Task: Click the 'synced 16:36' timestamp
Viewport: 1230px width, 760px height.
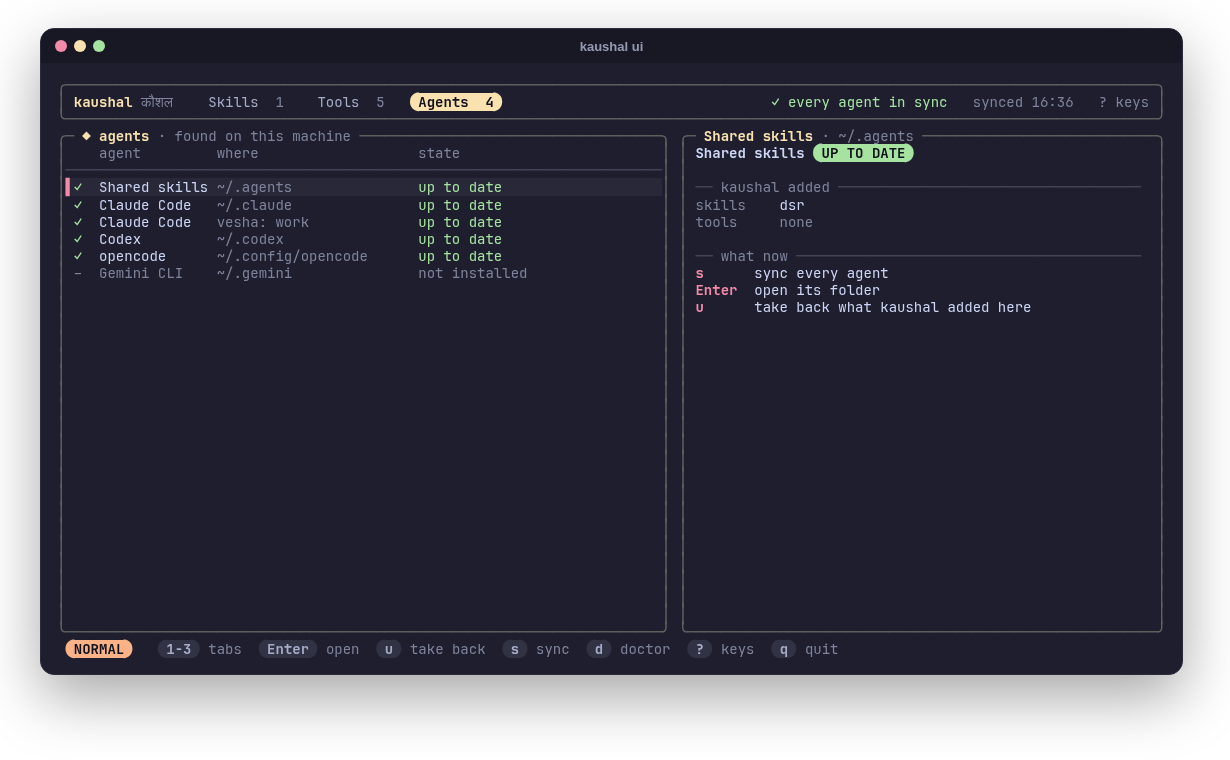Action: 1023,102
